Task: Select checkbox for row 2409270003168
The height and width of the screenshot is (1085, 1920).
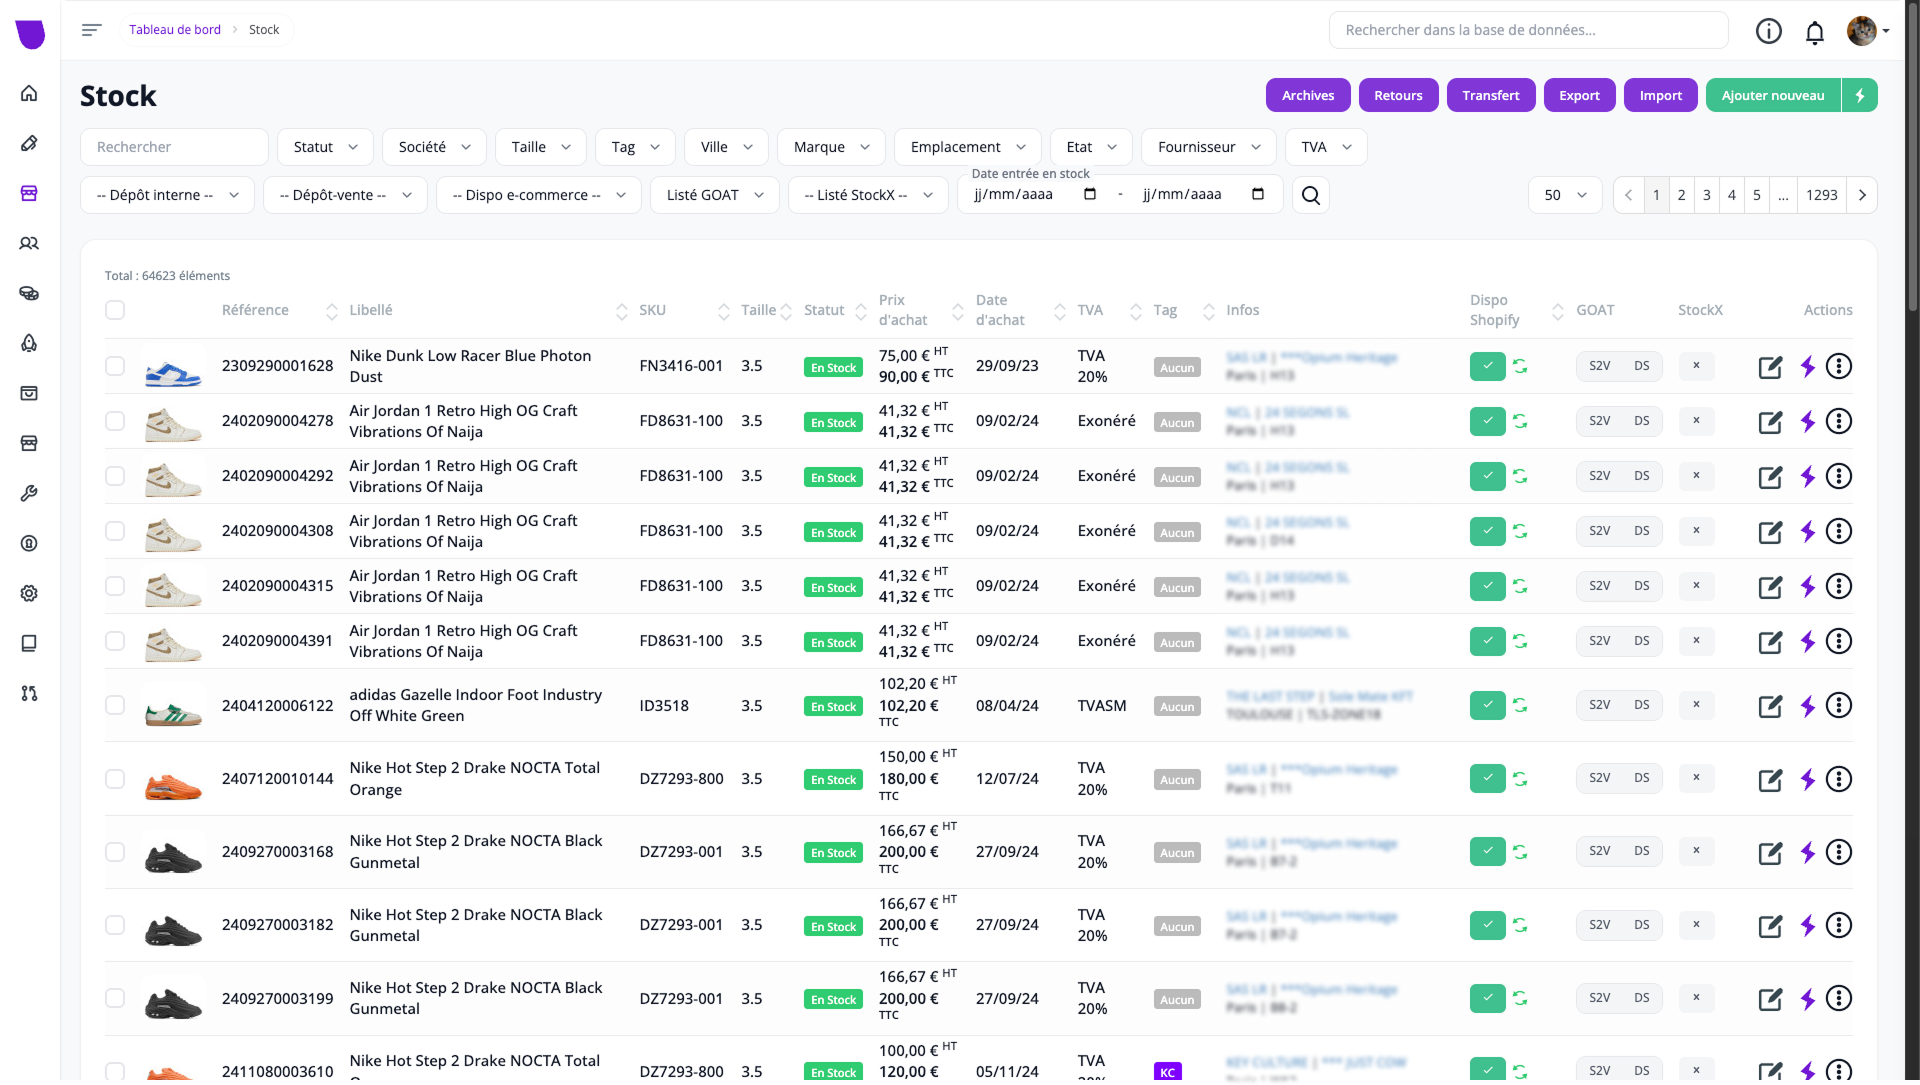Action: tap(115, 852)
